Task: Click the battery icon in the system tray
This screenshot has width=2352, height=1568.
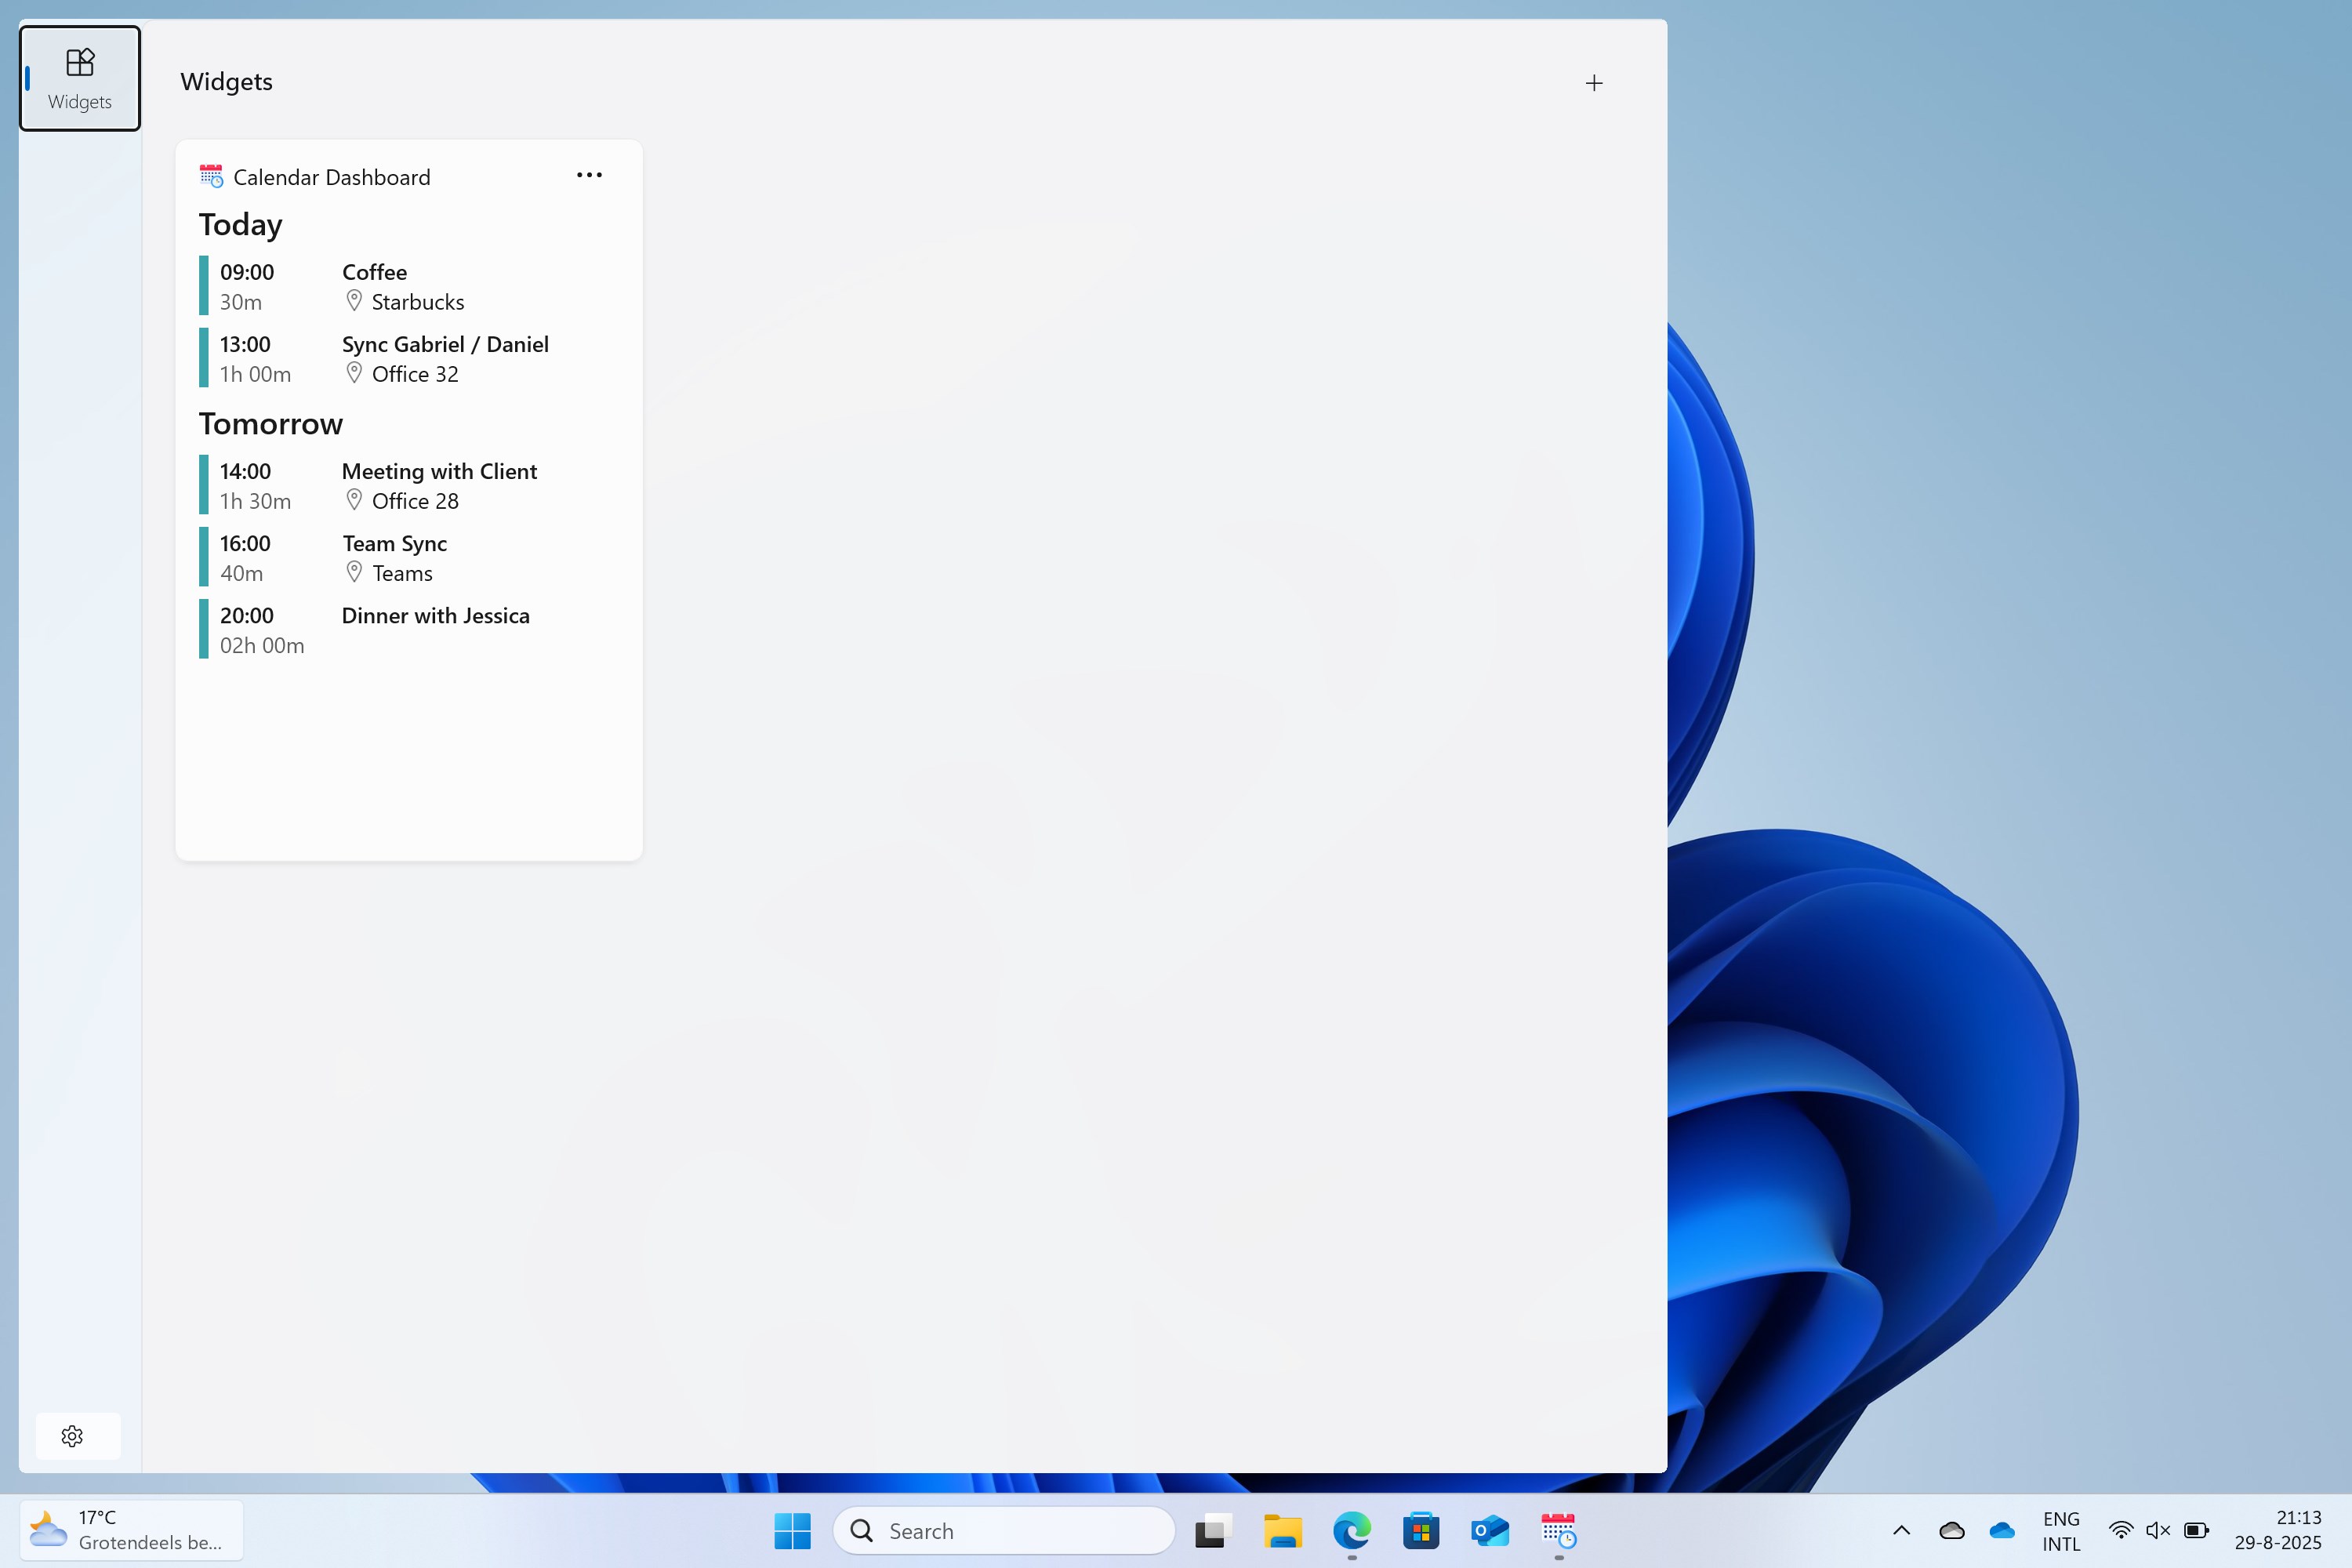Action: pos(2195,1530)
